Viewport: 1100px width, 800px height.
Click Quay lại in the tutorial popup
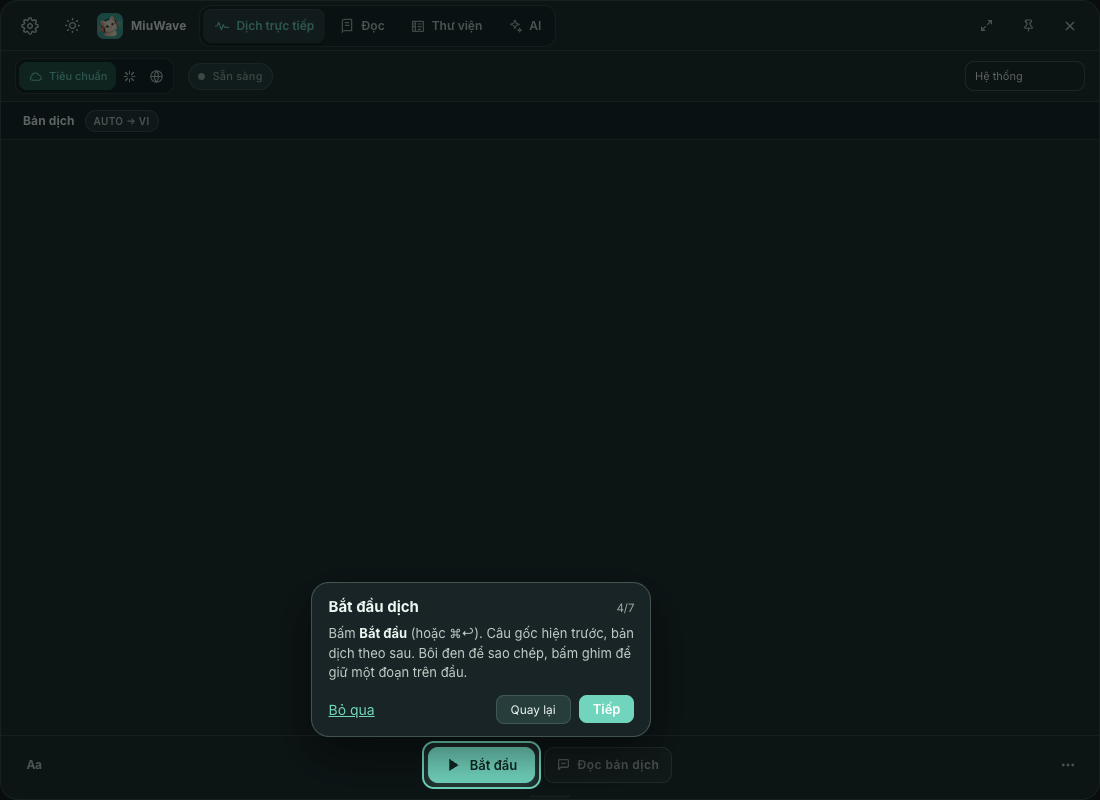tap(533, 709)
